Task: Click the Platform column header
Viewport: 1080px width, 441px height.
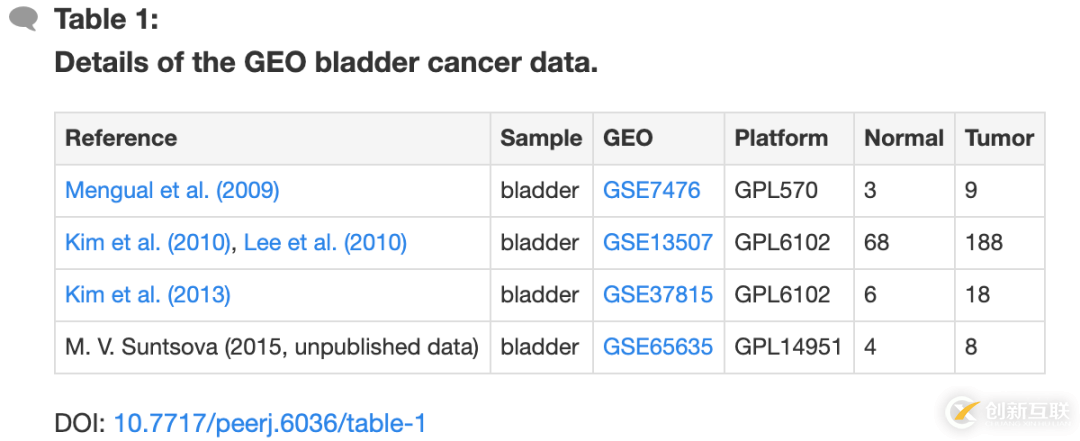Action: 781,138
